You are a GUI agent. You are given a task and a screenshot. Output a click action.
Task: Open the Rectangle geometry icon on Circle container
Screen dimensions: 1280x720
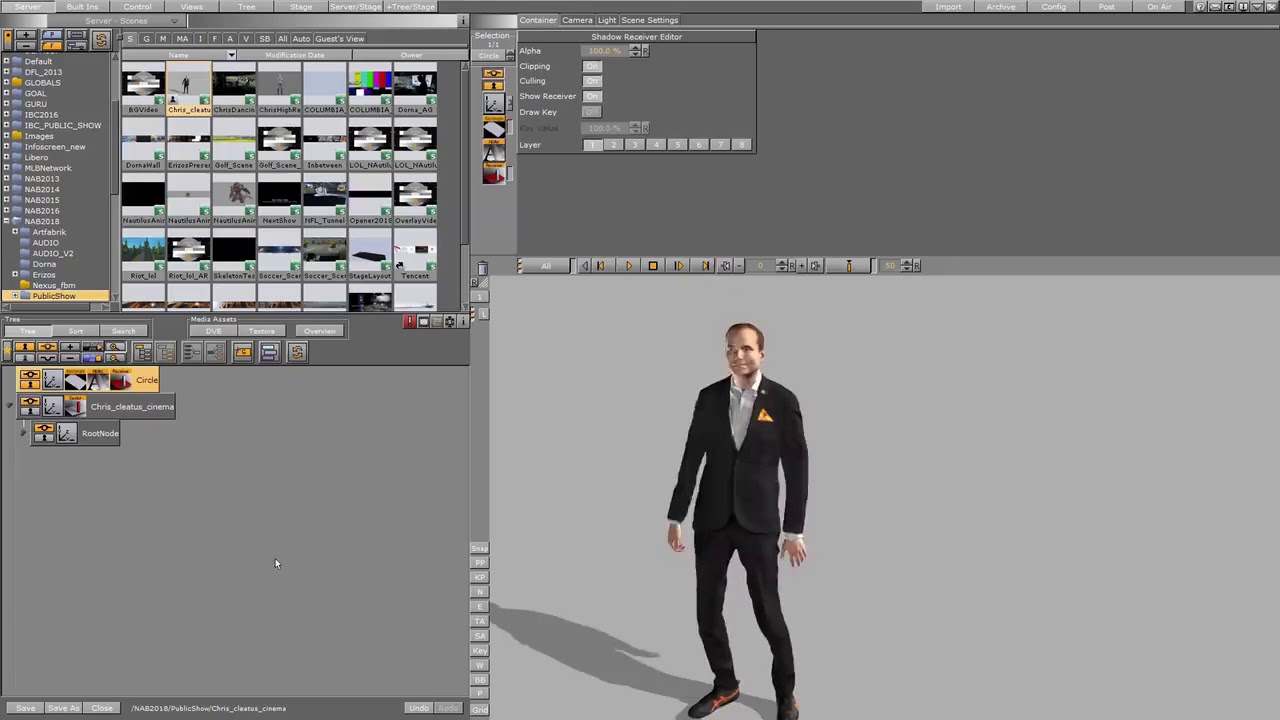tap(76, 380)
